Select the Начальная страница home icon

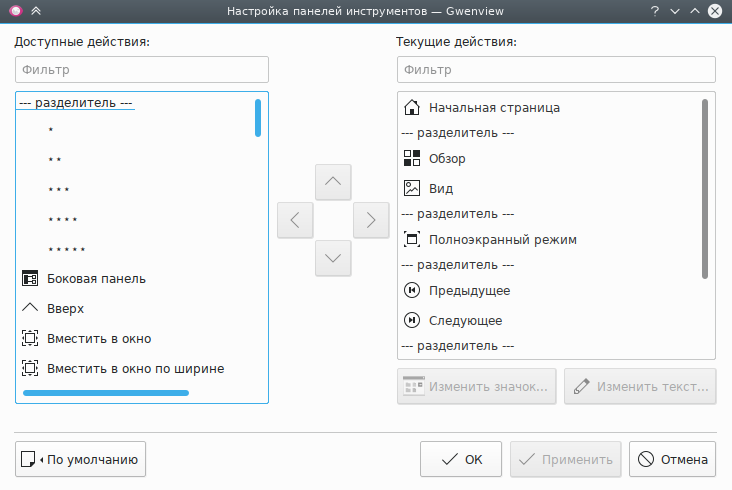(x=412, y=107)
